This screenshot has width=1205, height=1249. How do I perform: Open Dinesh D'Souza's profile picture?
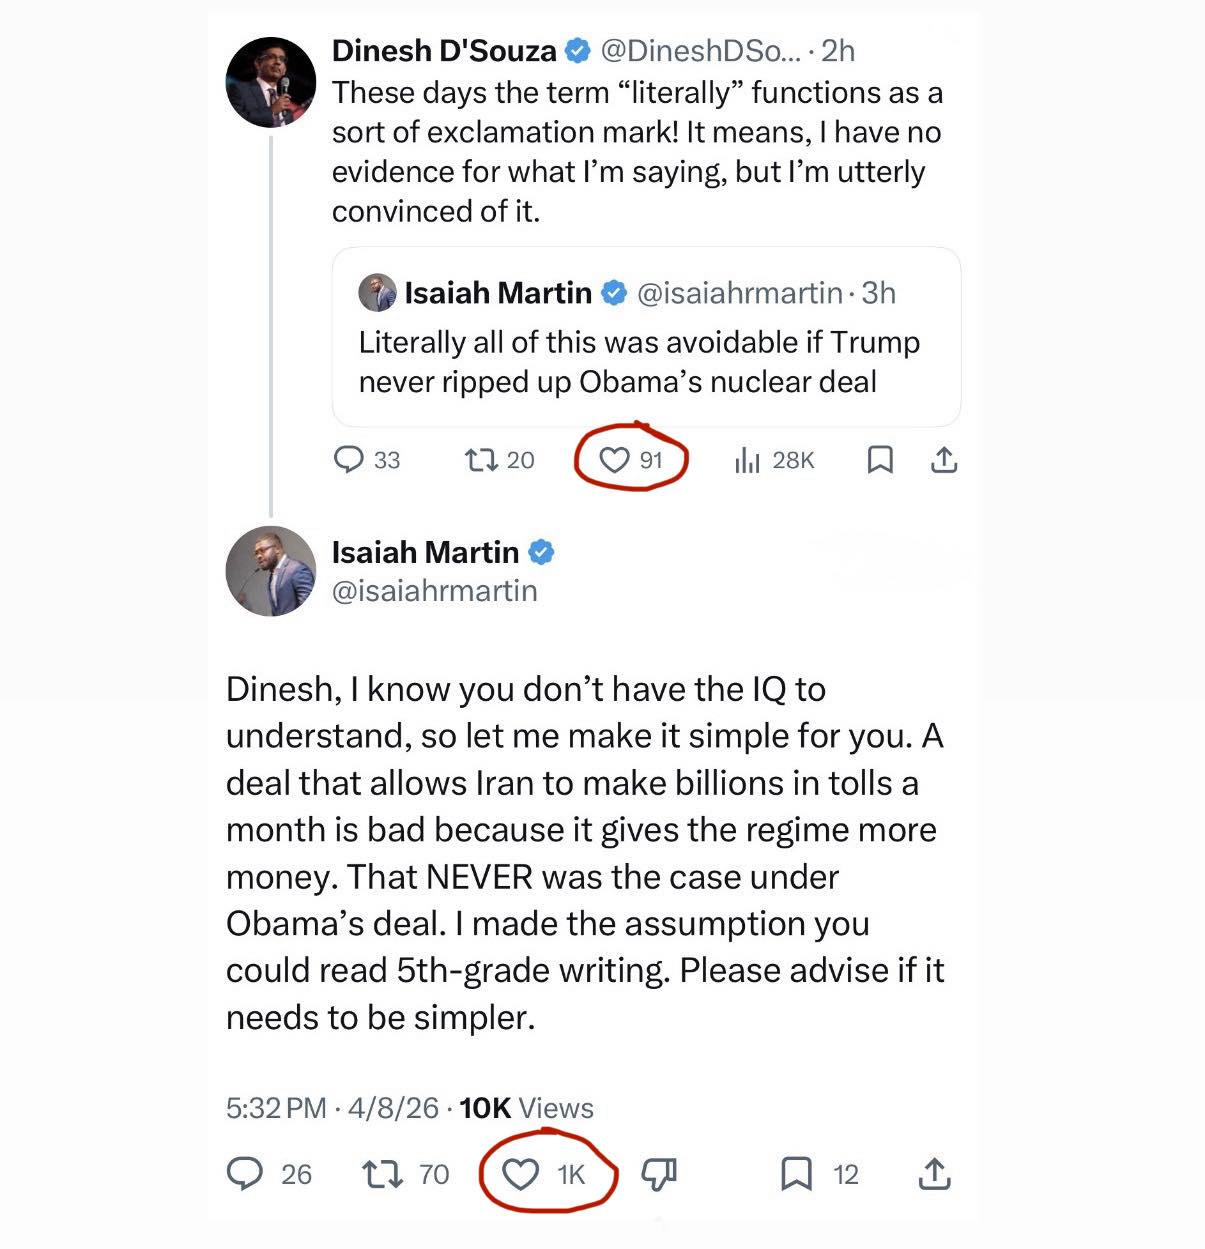click(271, 82)
